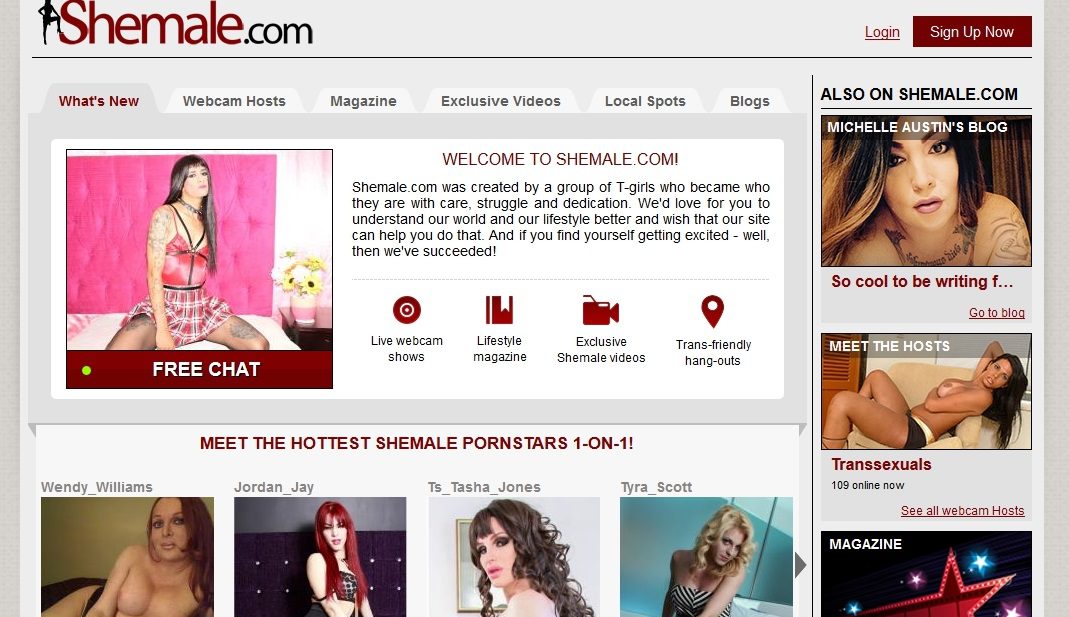Open the Tyra_Scott host name

coord(656,487)
